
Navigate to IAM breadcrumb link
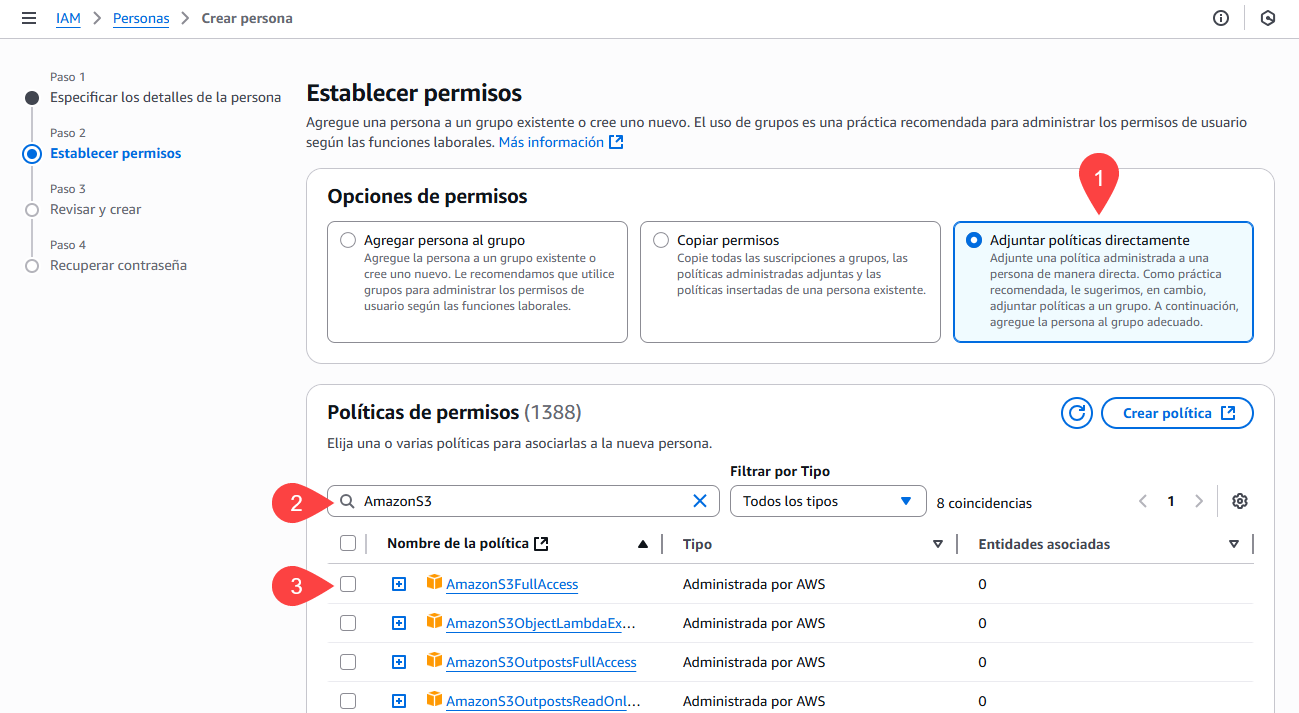click(x=68, y=19)
